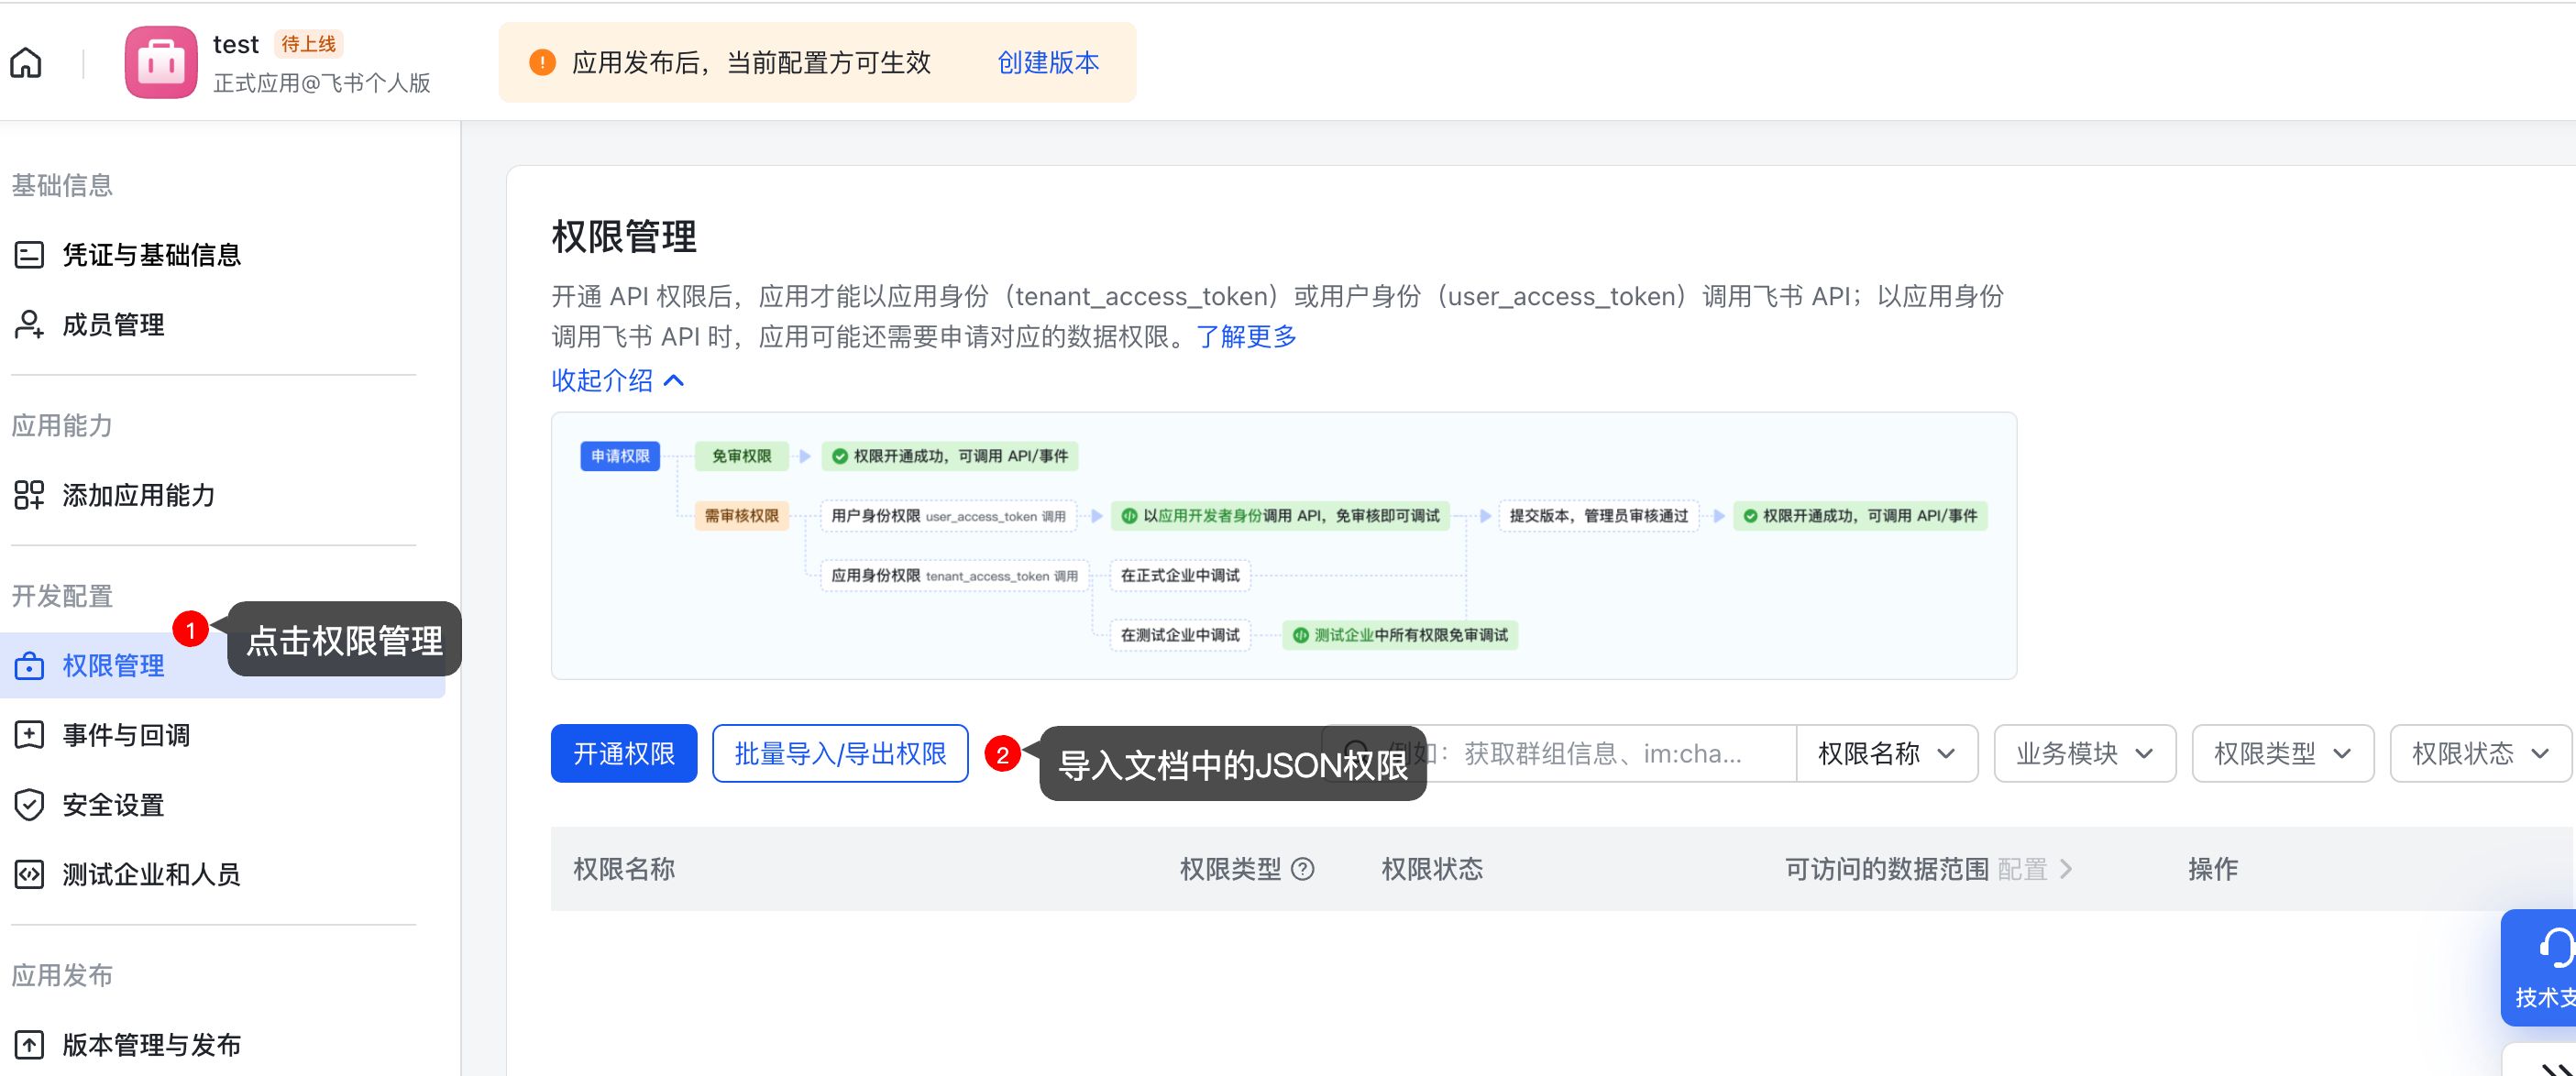Click the 成员管理 person icon
2576x1076 pixels.
coord(29,324)
